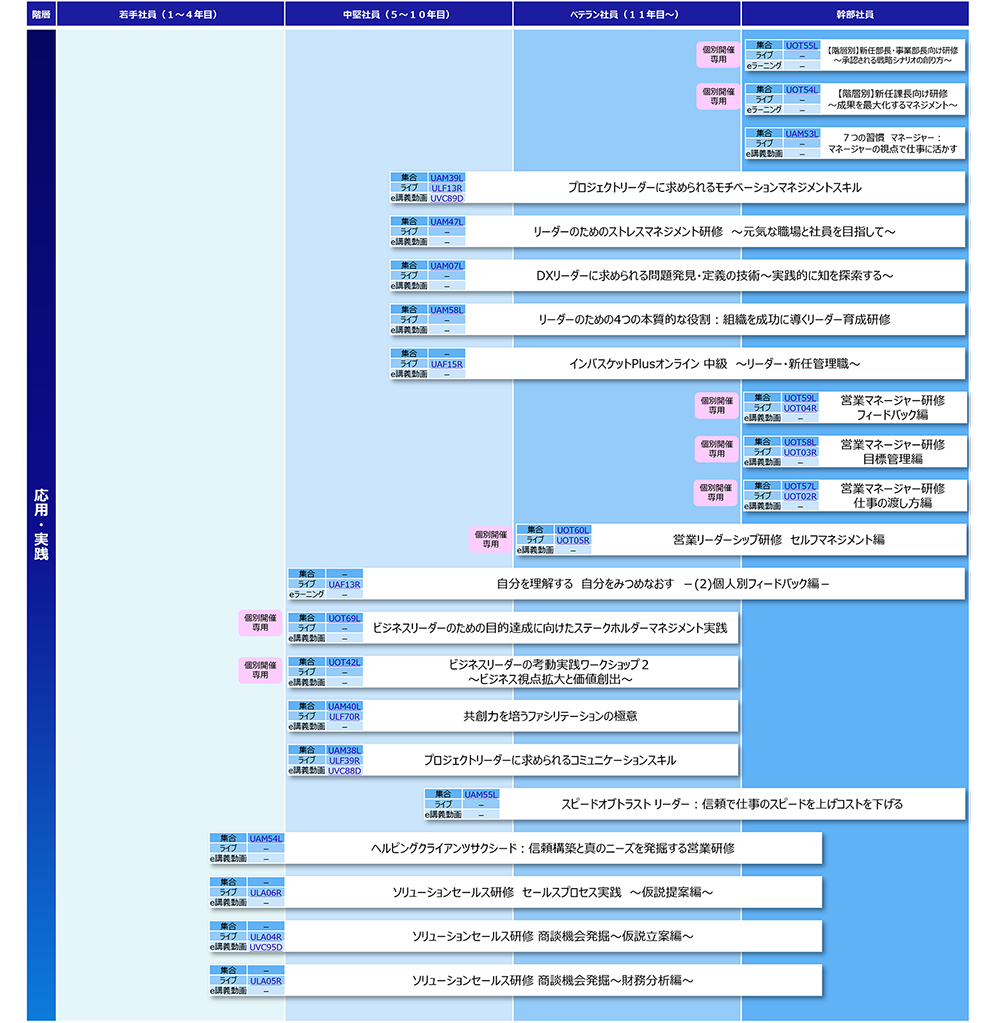Click the ベテラン社員（11年目～） header
This screenshot has height=1023, width=1000.
coord(627,14)
